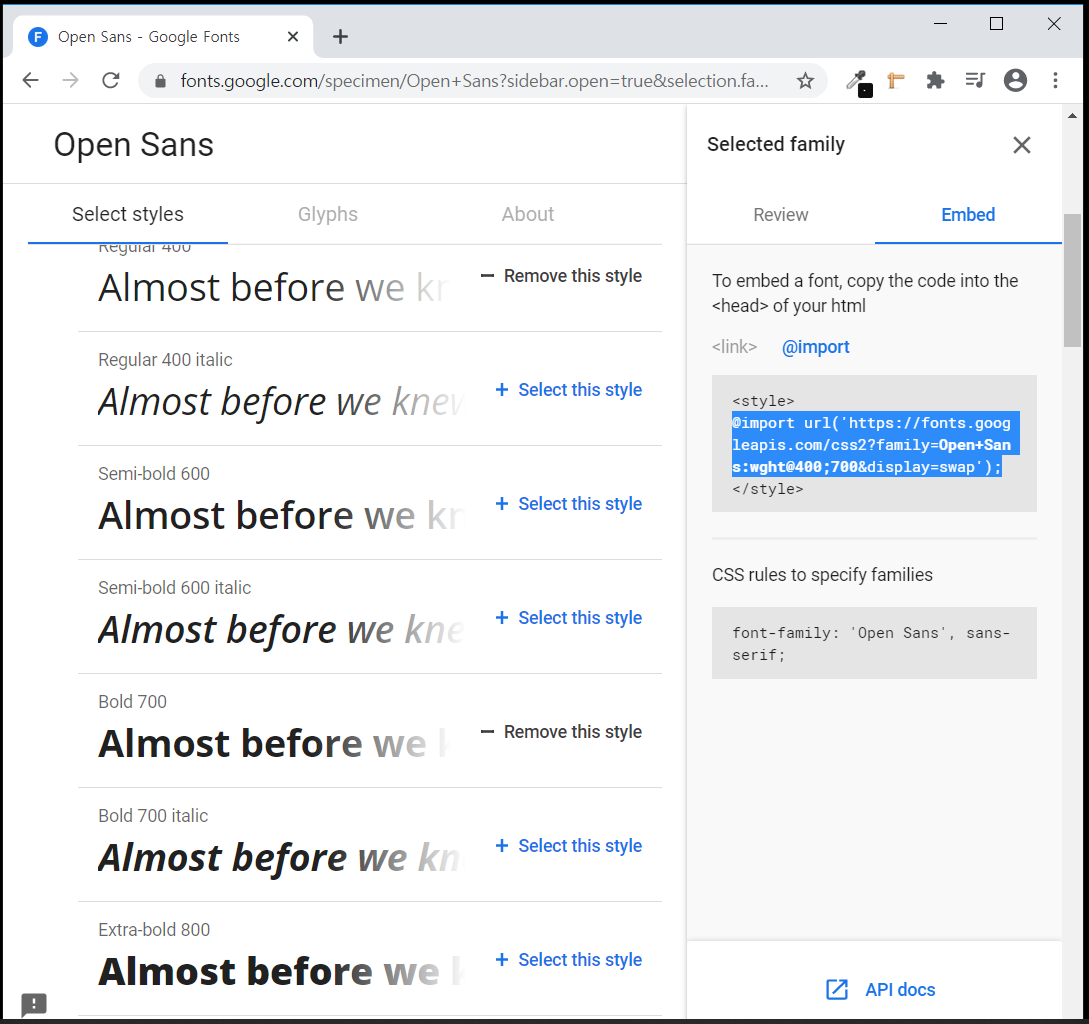Select the Semi-bold 600 style

(x=569, y=504)
